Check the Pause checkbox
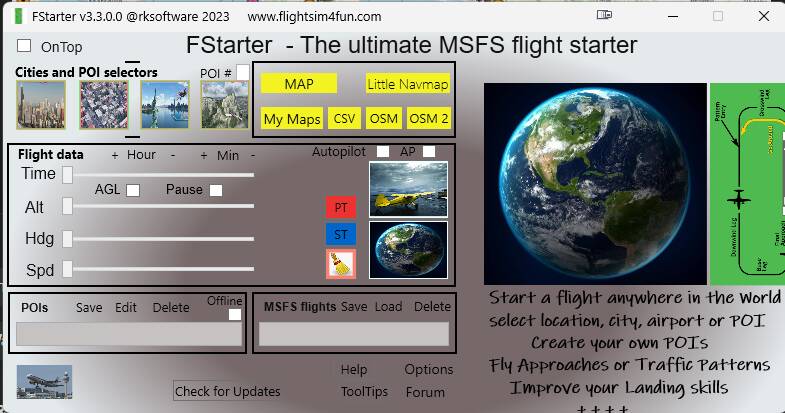Screen dimensions: 785x413 click(216, 190)
